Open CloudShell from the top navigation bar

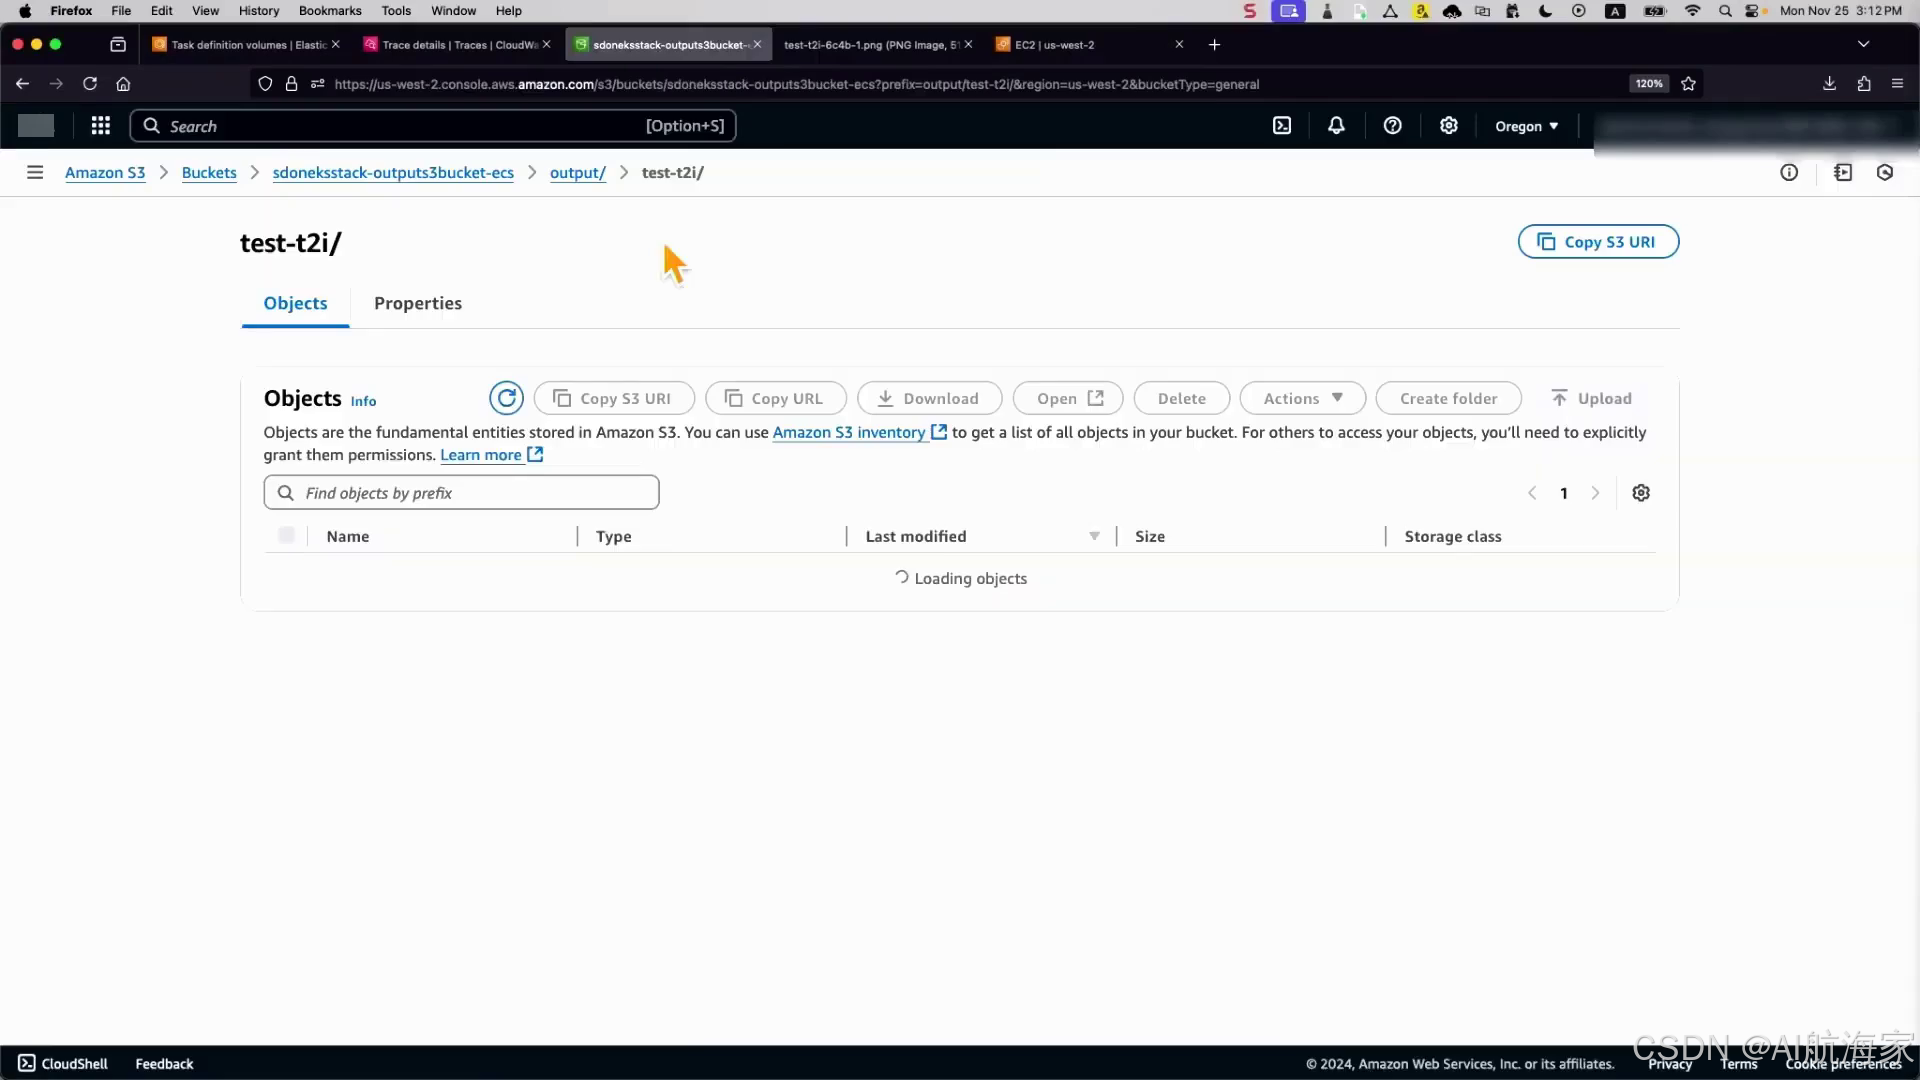[x=1282, y=126]
